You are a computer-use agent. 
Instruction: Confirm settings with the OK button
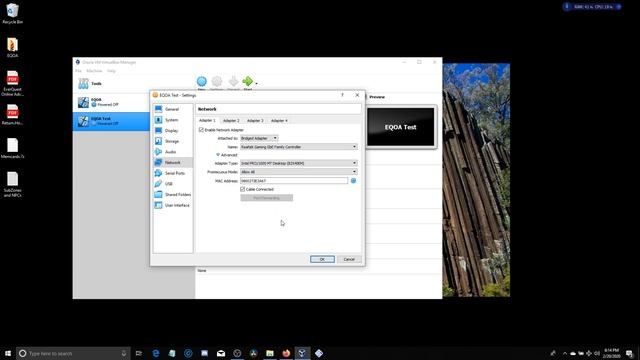[x=322, y=259]
